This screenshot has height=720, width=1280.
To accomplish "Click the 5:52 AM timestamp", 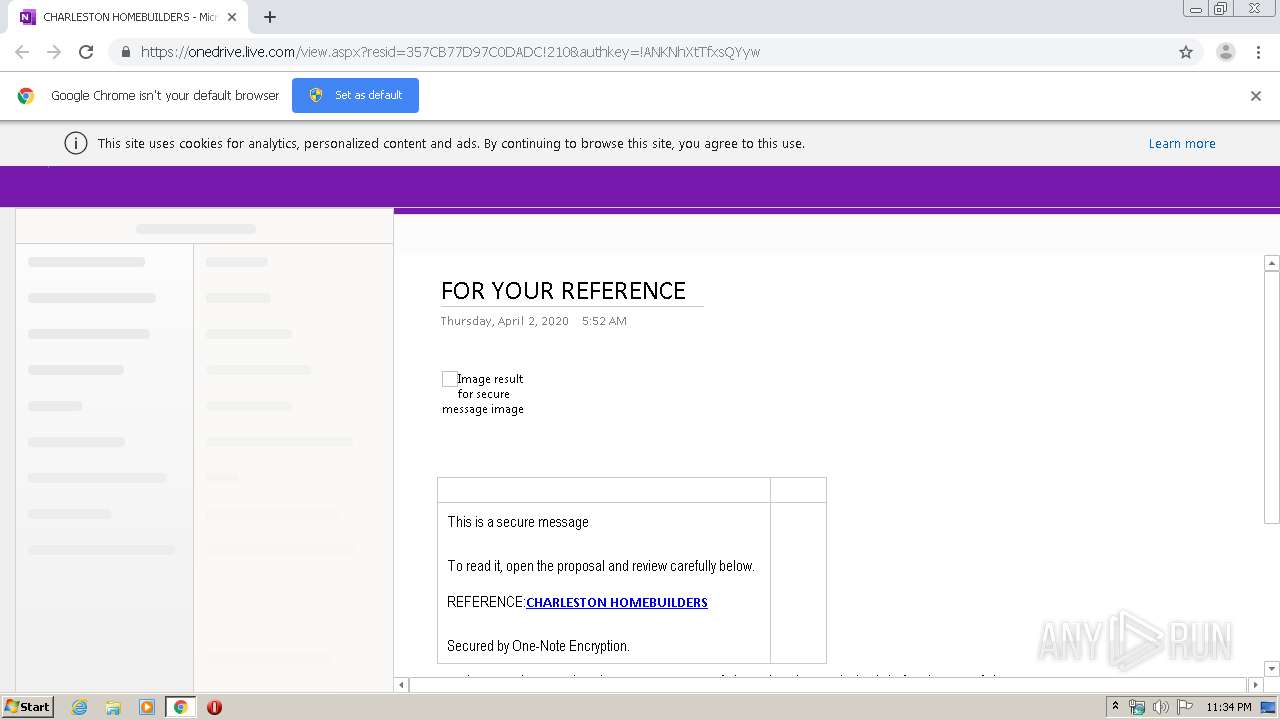I will (x=604, y=321).
